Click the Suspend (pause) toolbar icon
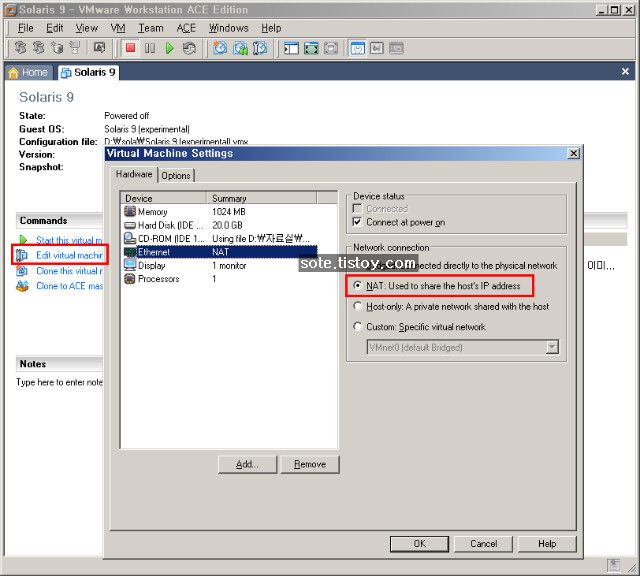Viewport: 640px width, 576px height. coord(150,48)
